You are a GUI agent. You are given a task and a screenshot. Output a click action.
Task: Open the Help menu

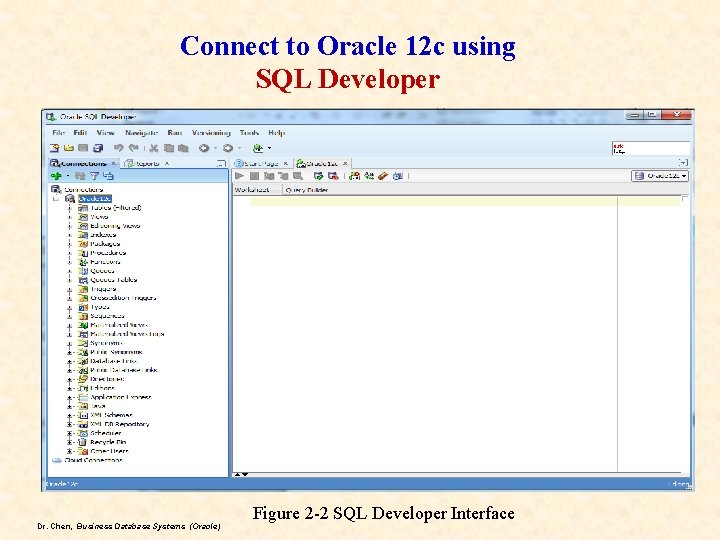(x=277, y=133)
